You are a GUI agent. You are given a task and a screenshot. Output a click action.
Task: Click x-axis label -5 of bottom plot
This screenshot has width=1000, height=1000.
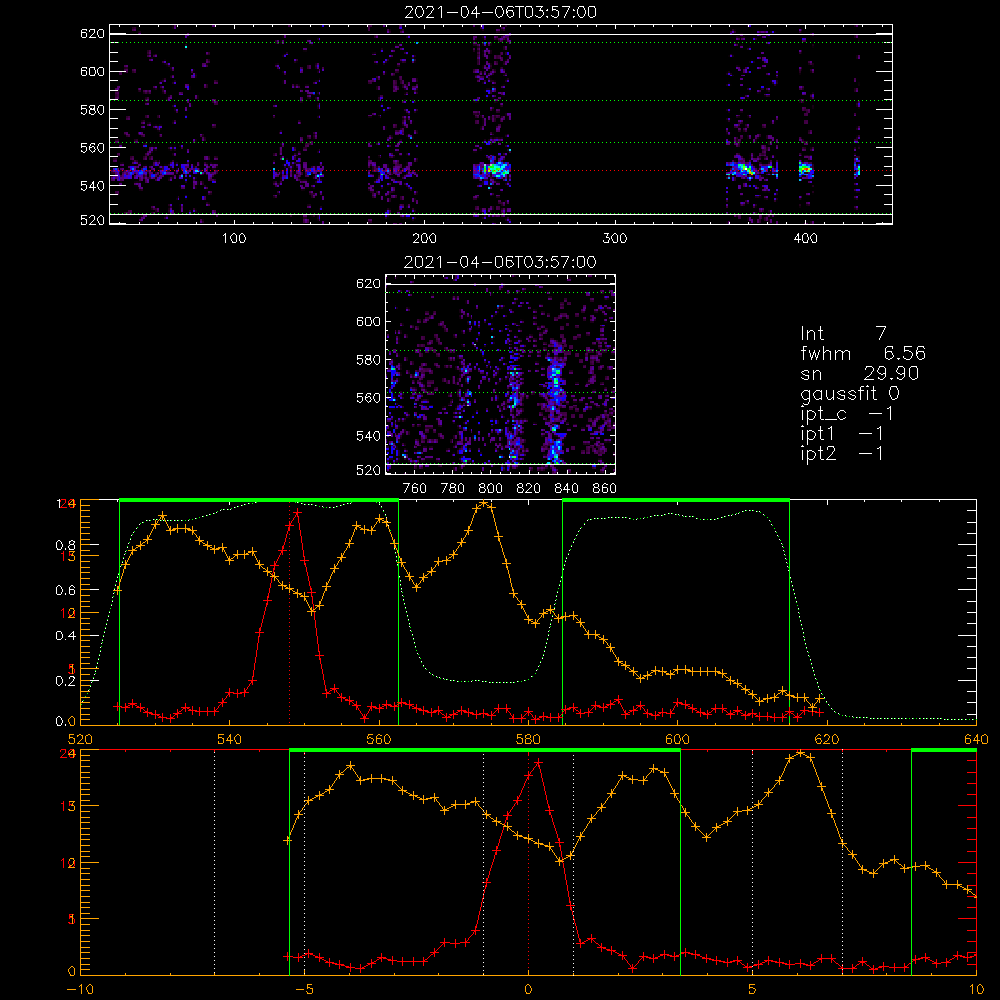(304, 990)
